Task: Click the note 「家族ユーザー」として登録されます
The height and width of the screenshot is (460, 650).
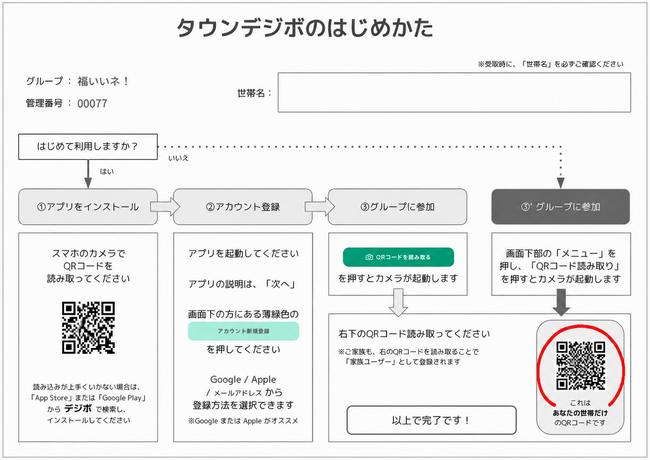Action: 403,362
